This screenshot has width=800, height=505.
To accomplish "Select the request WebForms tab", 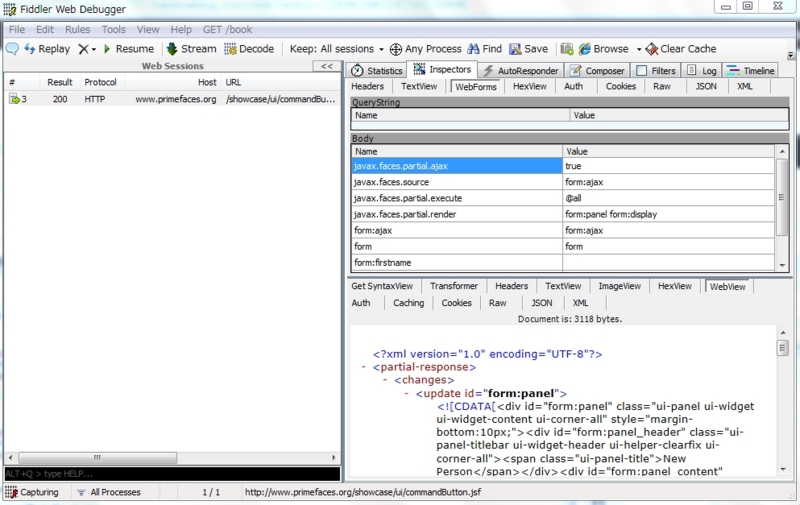I will (x=476, y=87).
